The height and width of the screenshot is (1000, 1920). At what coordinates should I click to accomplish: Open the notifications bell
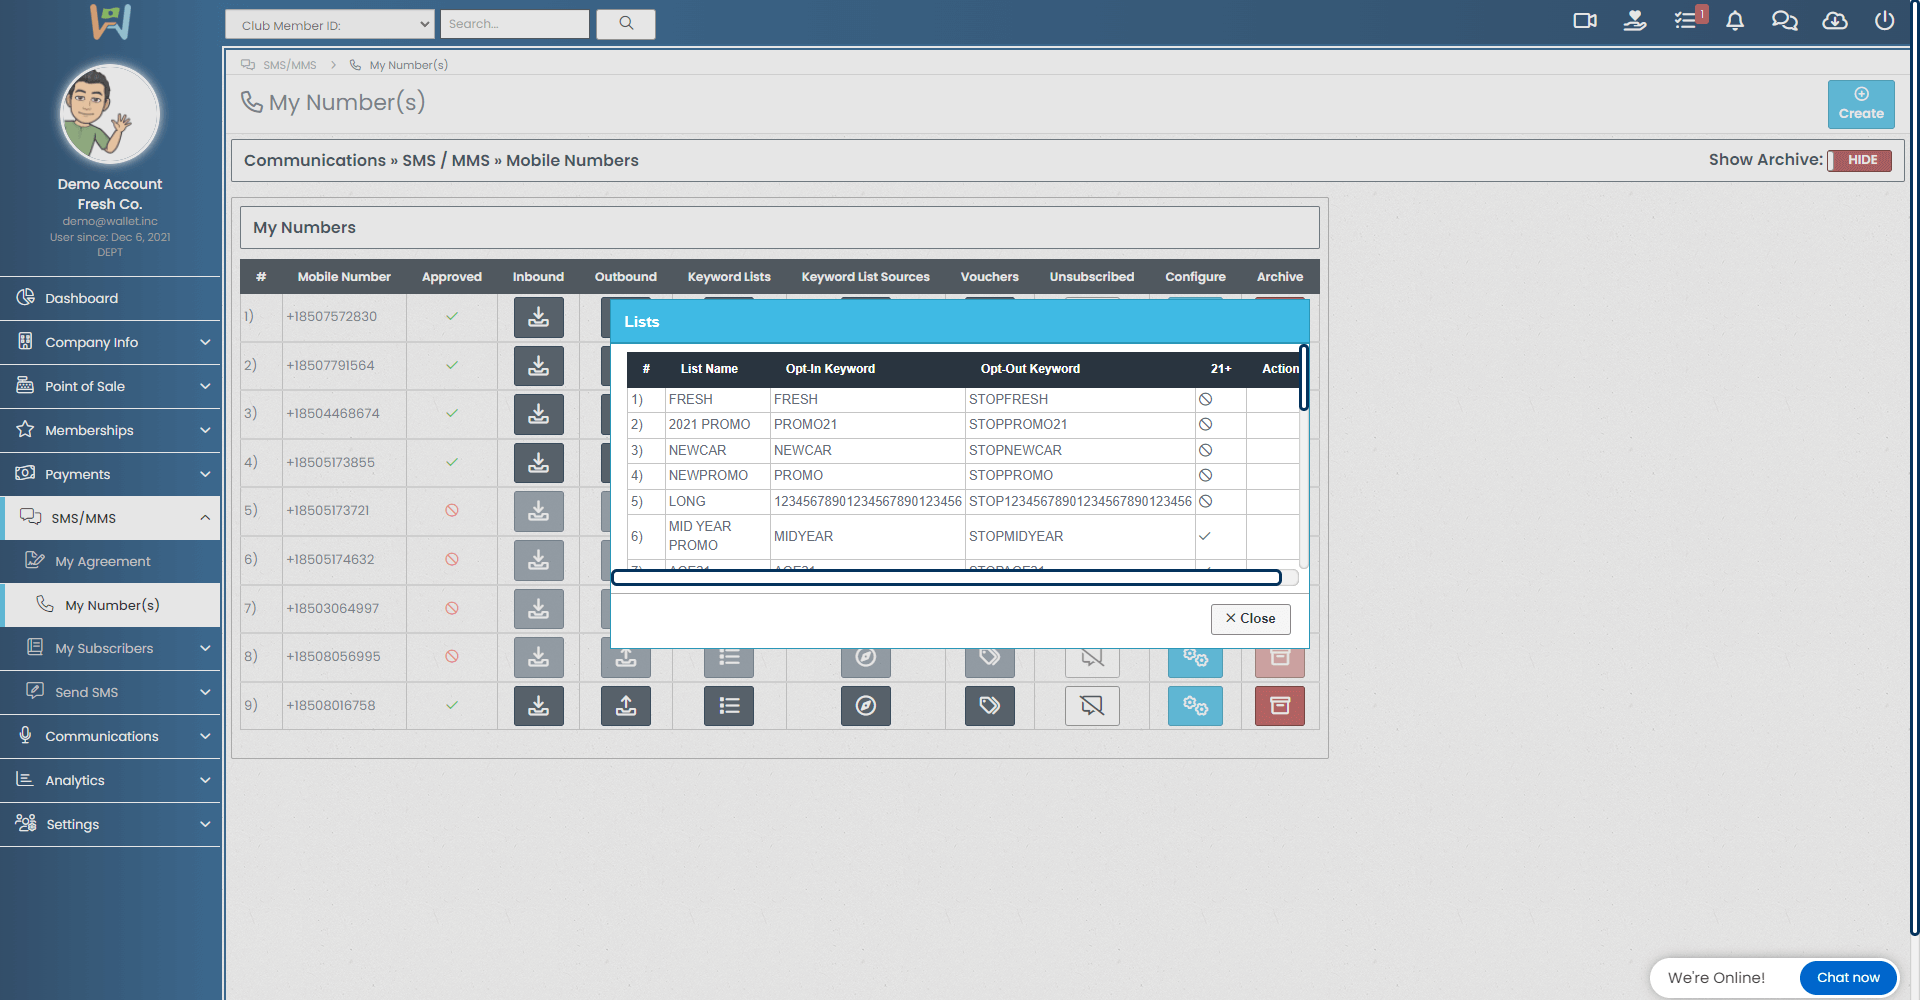[x=1735, y=21]
